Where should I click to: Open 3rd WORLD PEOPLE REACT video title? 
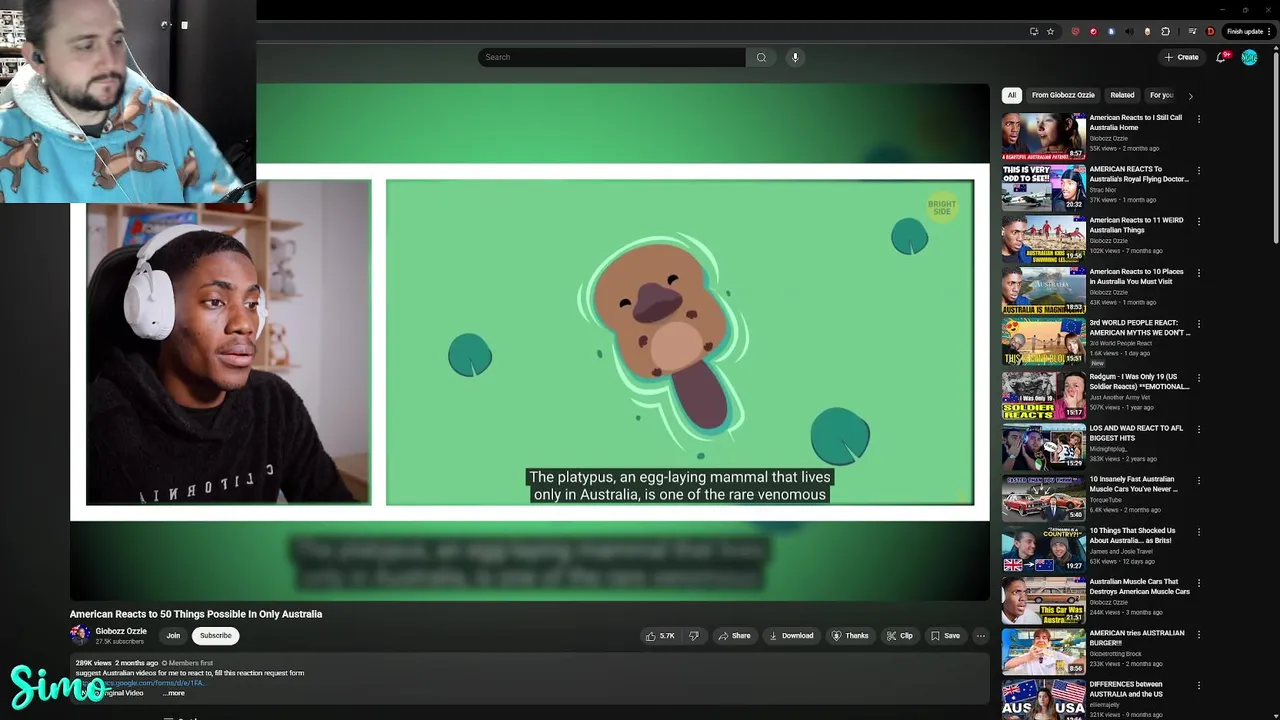pos(1140,328)
